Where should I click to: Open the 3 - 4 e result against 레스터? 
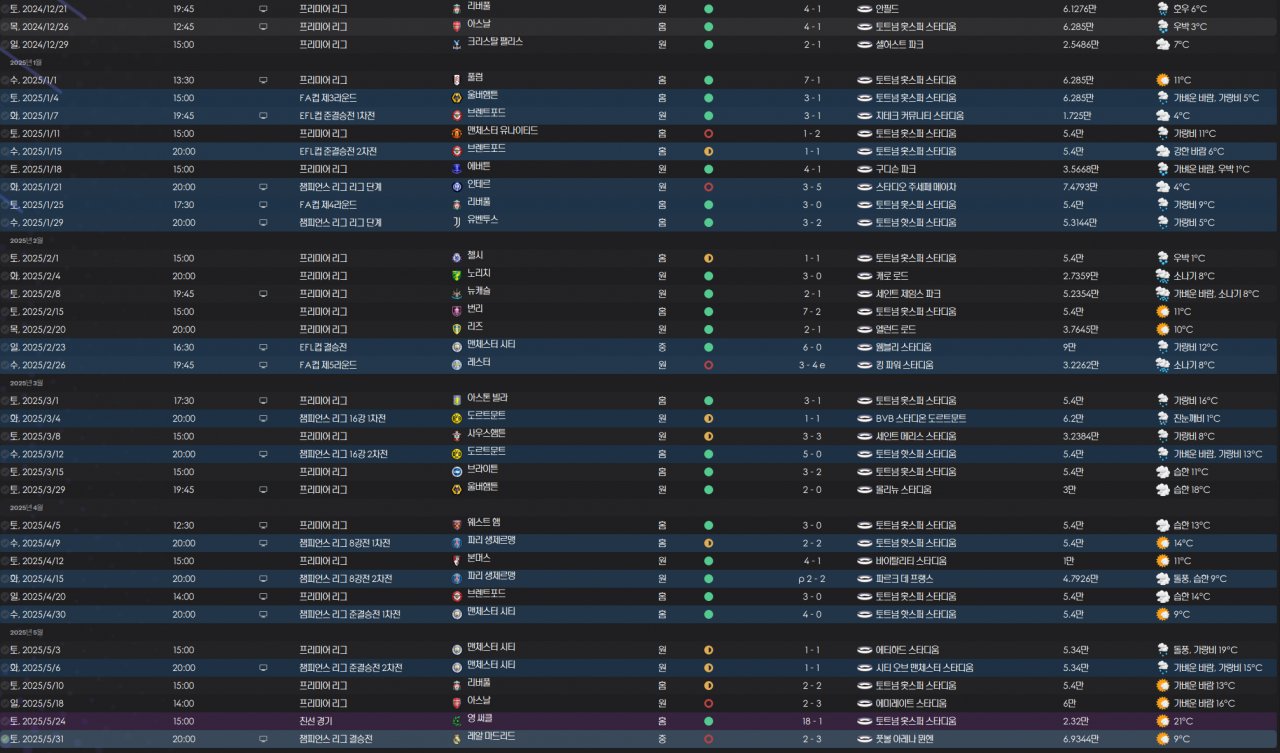coord(812,365)
